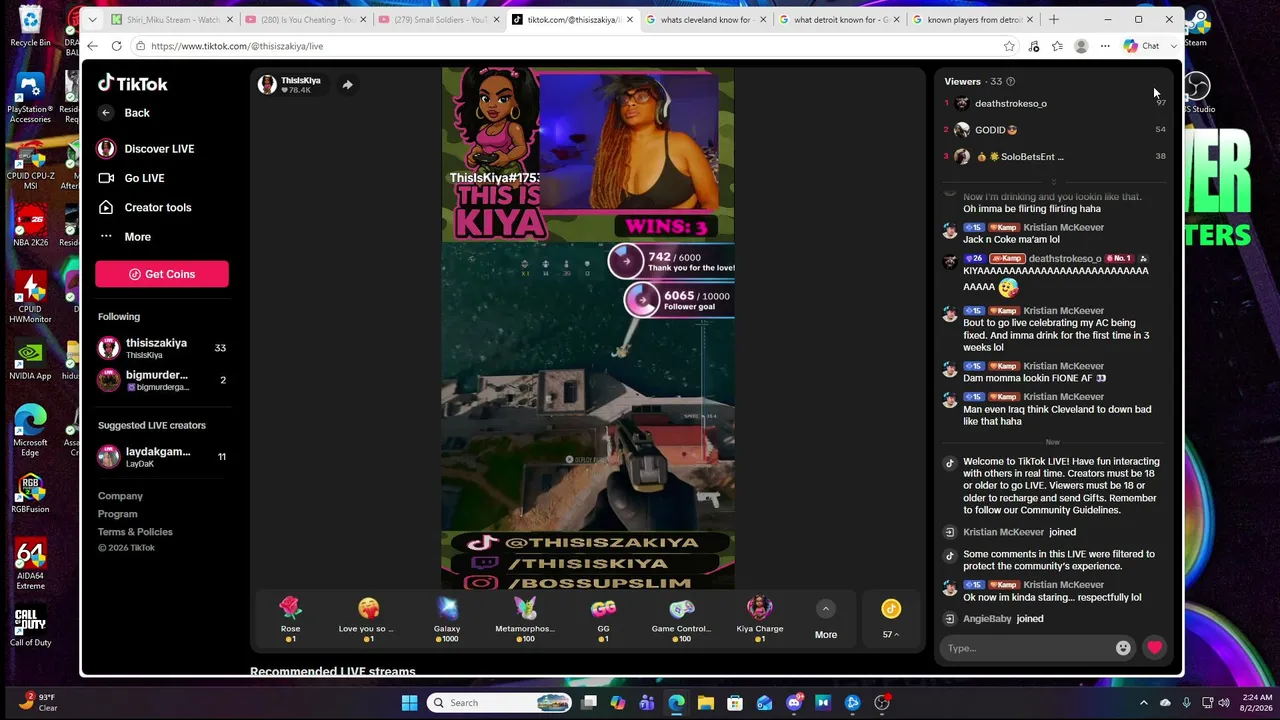Send the Galaxy gift
The image size is (1280, 720).
point(447,619)
